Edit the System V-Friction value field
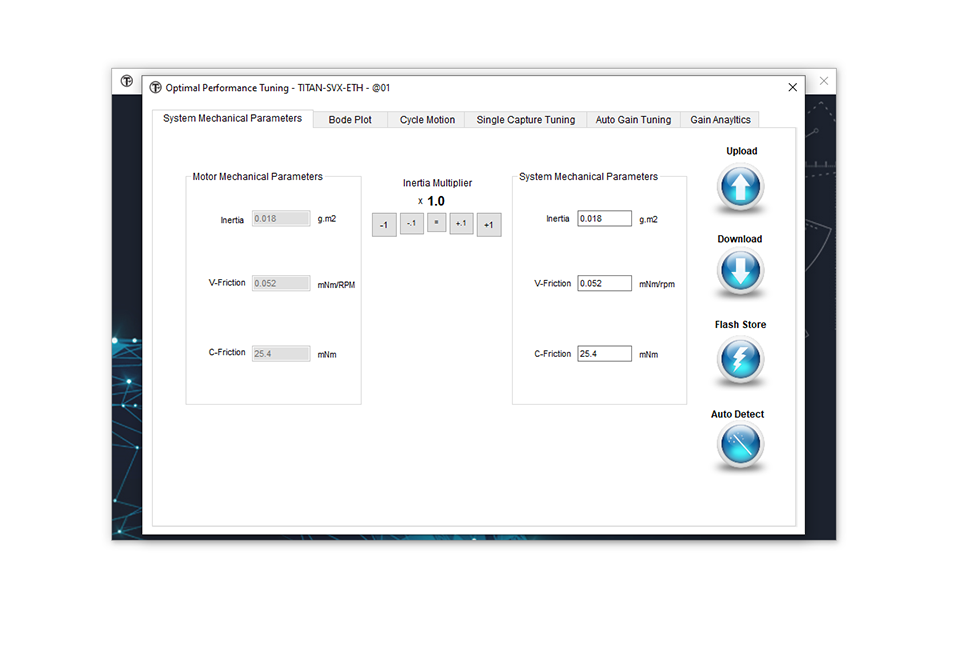This screenshot has height=646, width=968. pos(604,284)
